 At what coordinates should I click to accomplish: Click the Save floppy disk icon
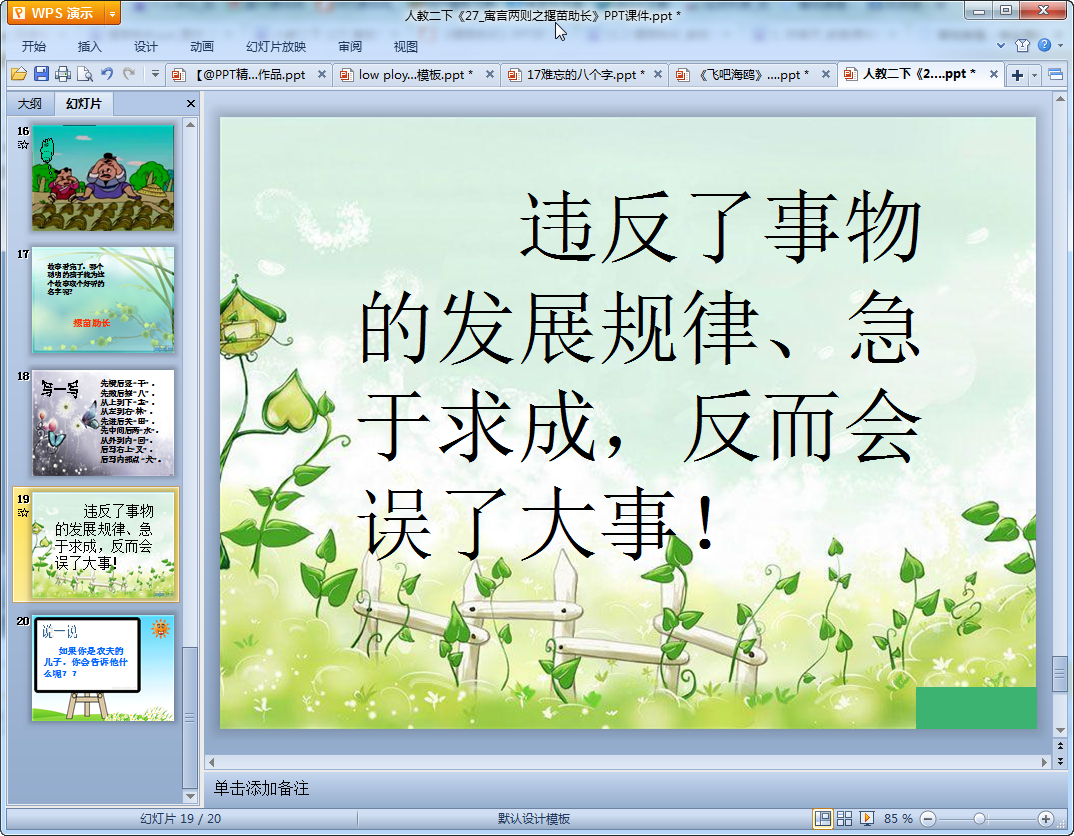click(x=41, y=74)
